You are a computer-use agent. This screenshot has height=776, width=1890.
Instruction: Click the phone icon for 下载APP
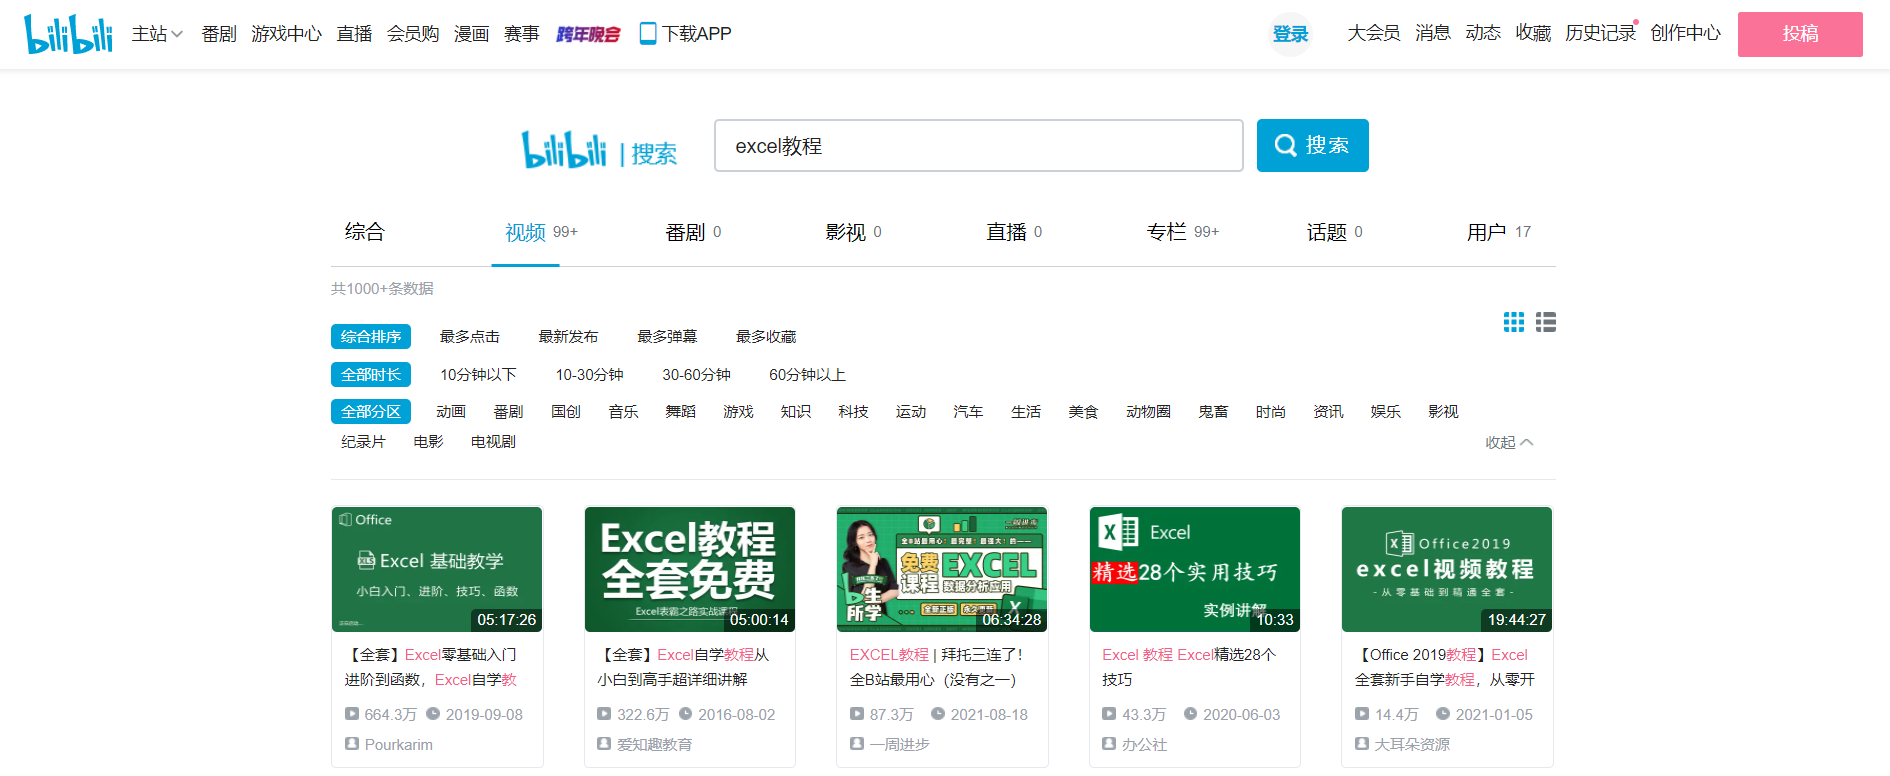[x=648, y=34]
